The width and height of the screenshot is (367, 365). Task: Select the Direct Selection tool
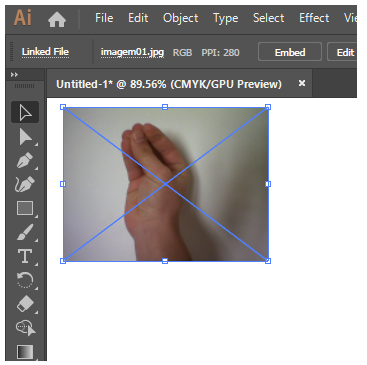(25, 137)
